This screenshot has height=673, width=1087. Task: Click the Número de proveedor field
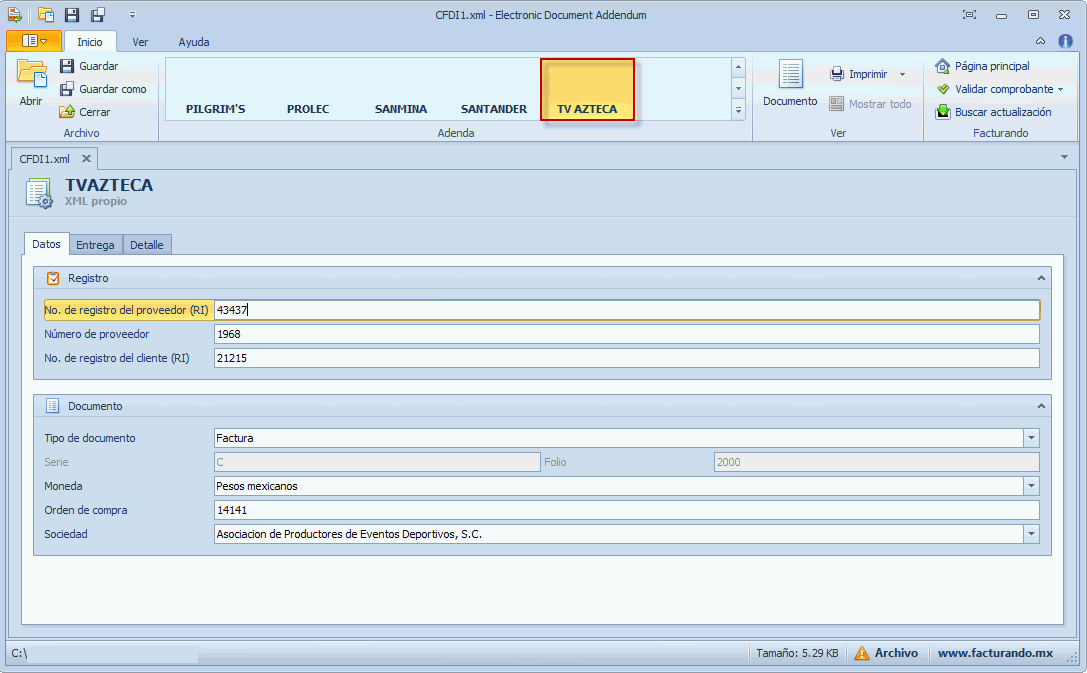tap(627, 334)
